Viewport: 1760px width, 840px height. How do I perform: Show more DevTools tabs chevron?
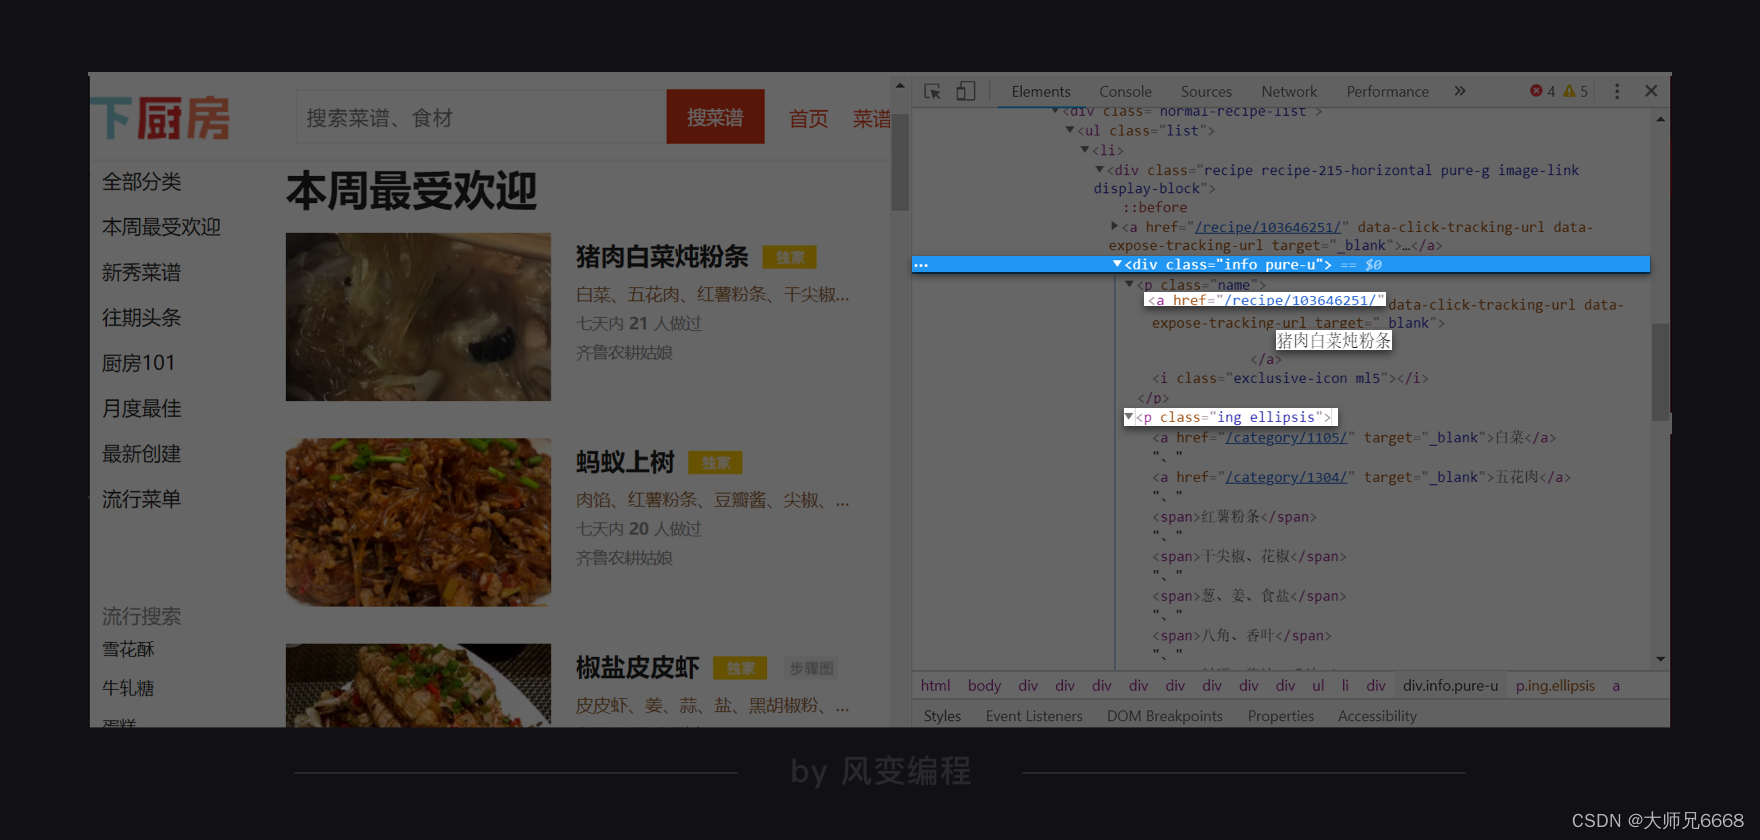point(1460,91)
